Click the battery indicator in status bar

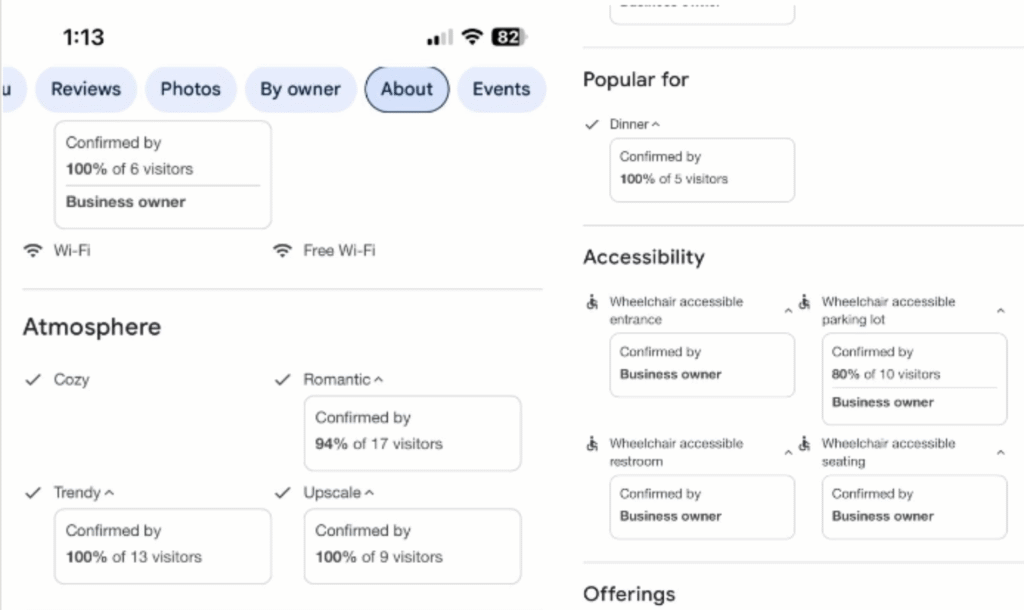click(507, 37)
